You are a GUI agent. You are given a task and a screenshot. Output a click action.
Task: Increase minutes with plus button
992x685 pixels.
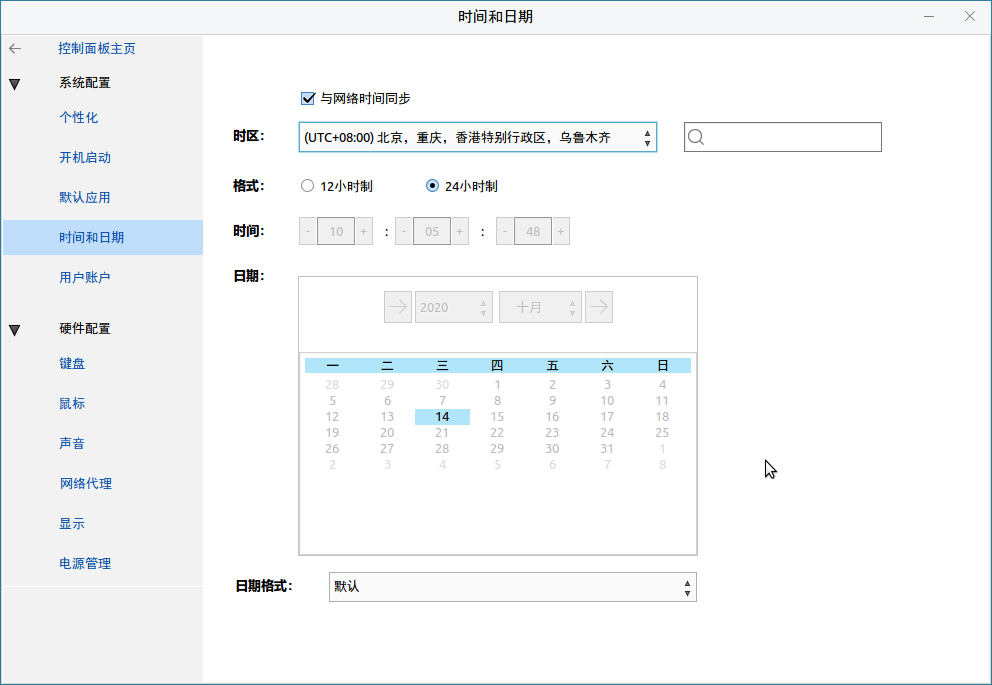coord(460,231)
